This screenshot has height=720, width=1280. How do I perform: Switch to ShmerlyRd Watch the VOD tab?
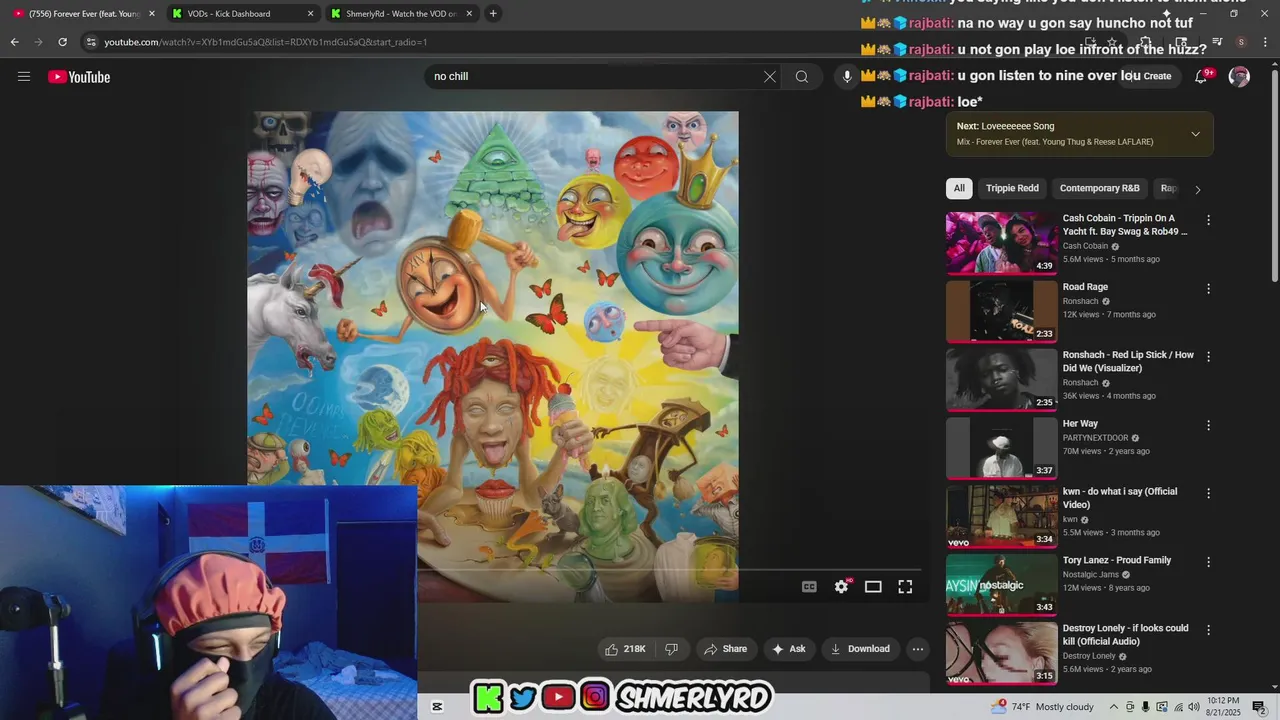click(x=400, y=14)
